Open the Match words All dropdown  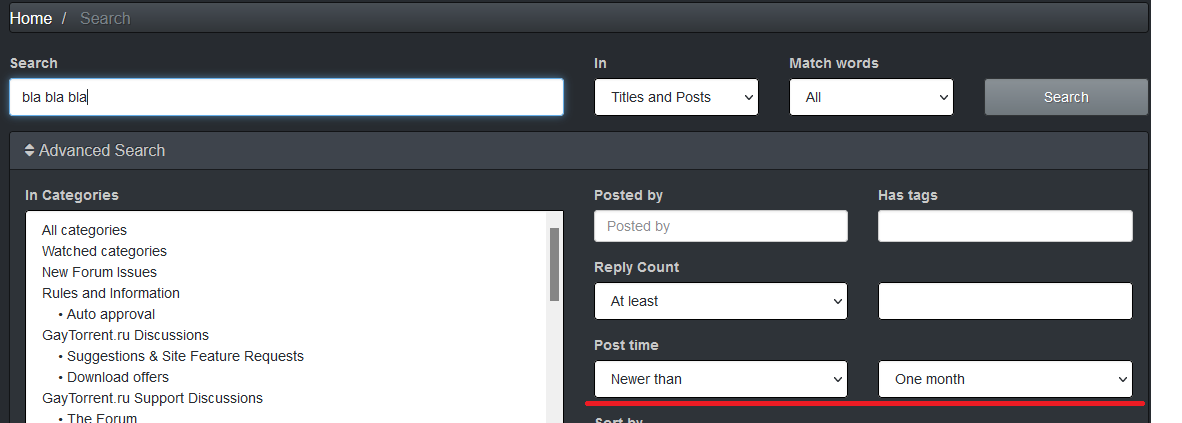[x=871, y=97]
